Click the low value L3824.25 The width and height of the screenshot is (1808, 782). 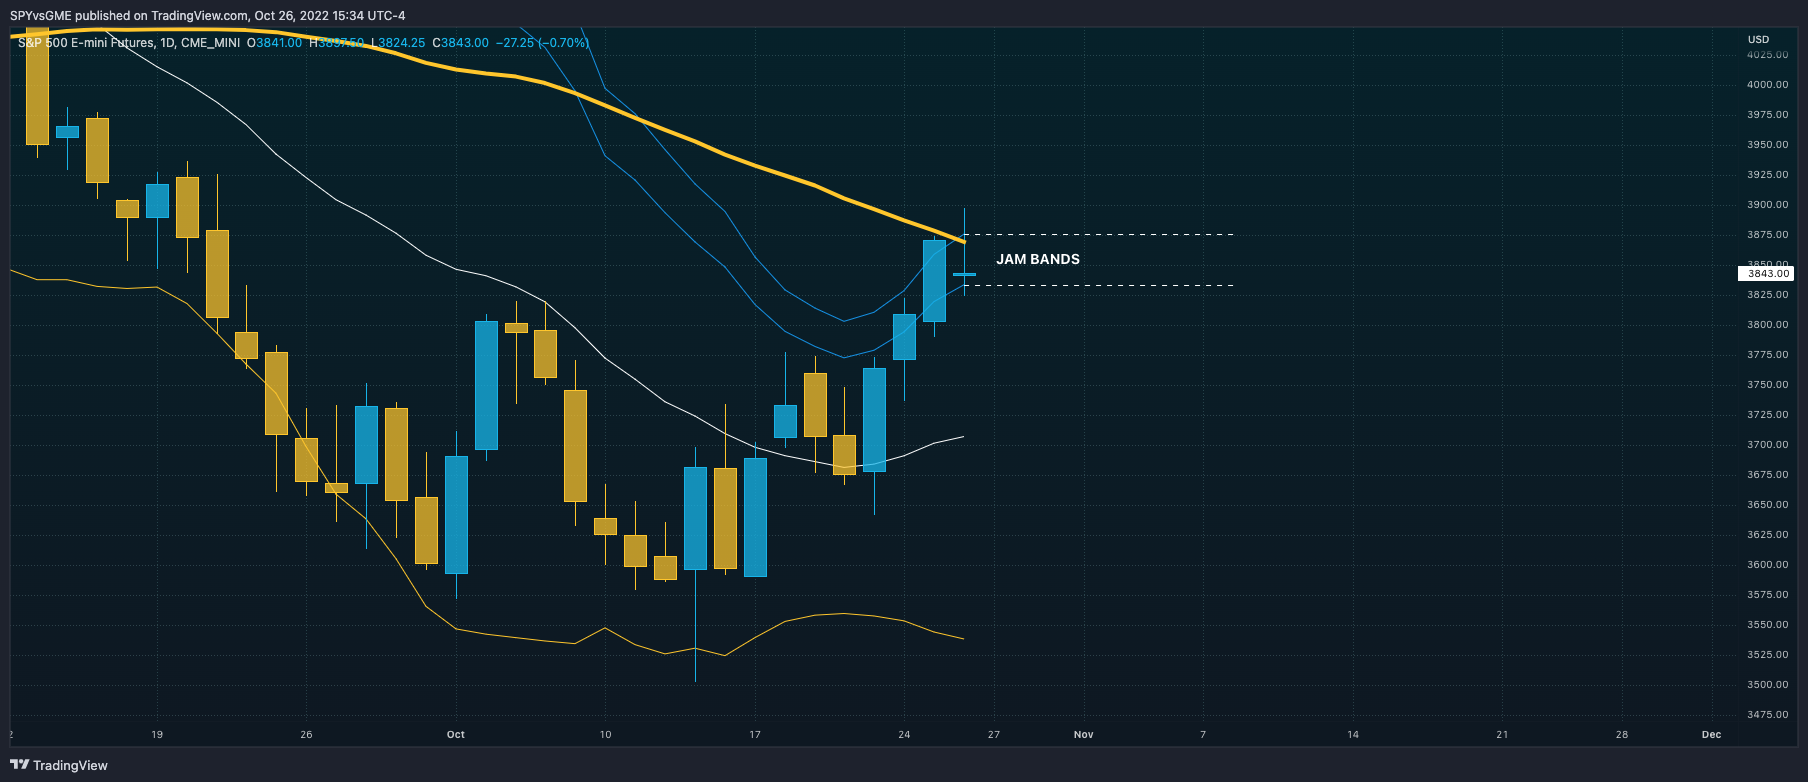398,43
